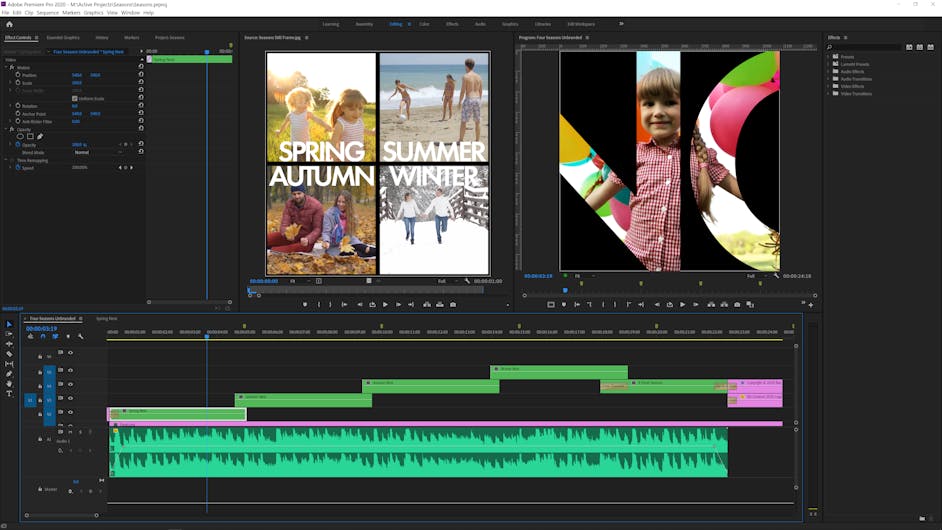Select the Razor tool in tools panel
Screen dimensions: 942x530
click(x=9, y=354)
